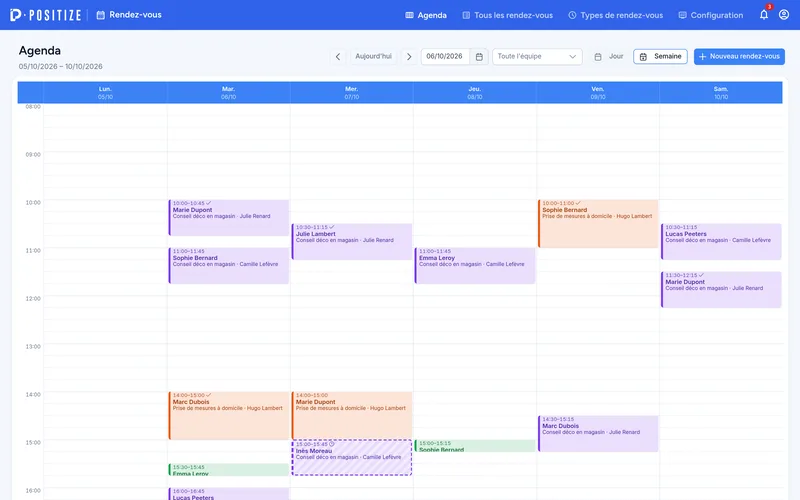Expand the Toute l'équipe dropdown
Screen dimensions: 800x500
pyautogui.click(x=537, y=57)
